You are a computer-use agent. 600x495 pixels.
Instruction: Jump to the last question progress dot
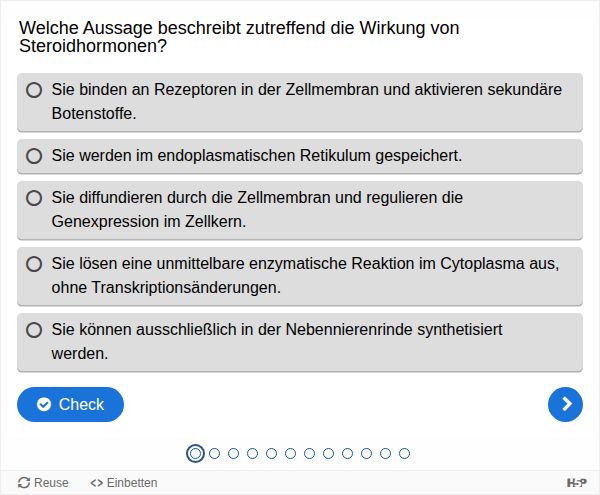(404, 453)
